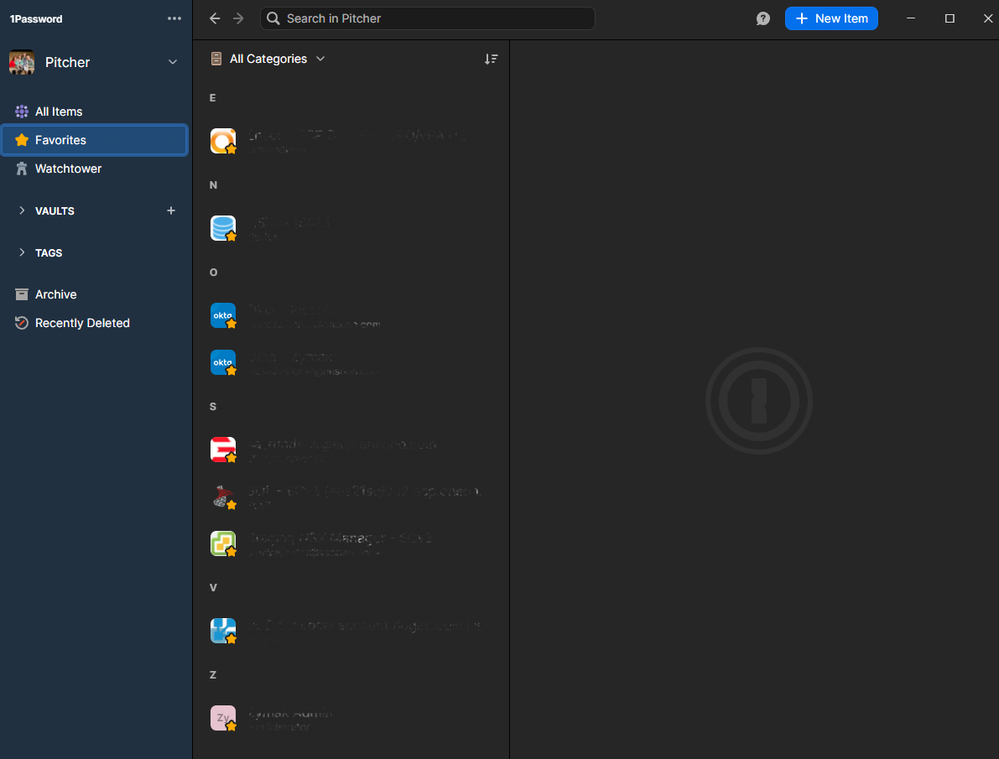Click the New Item button
999x759 pixels.
tap(831, 18)
